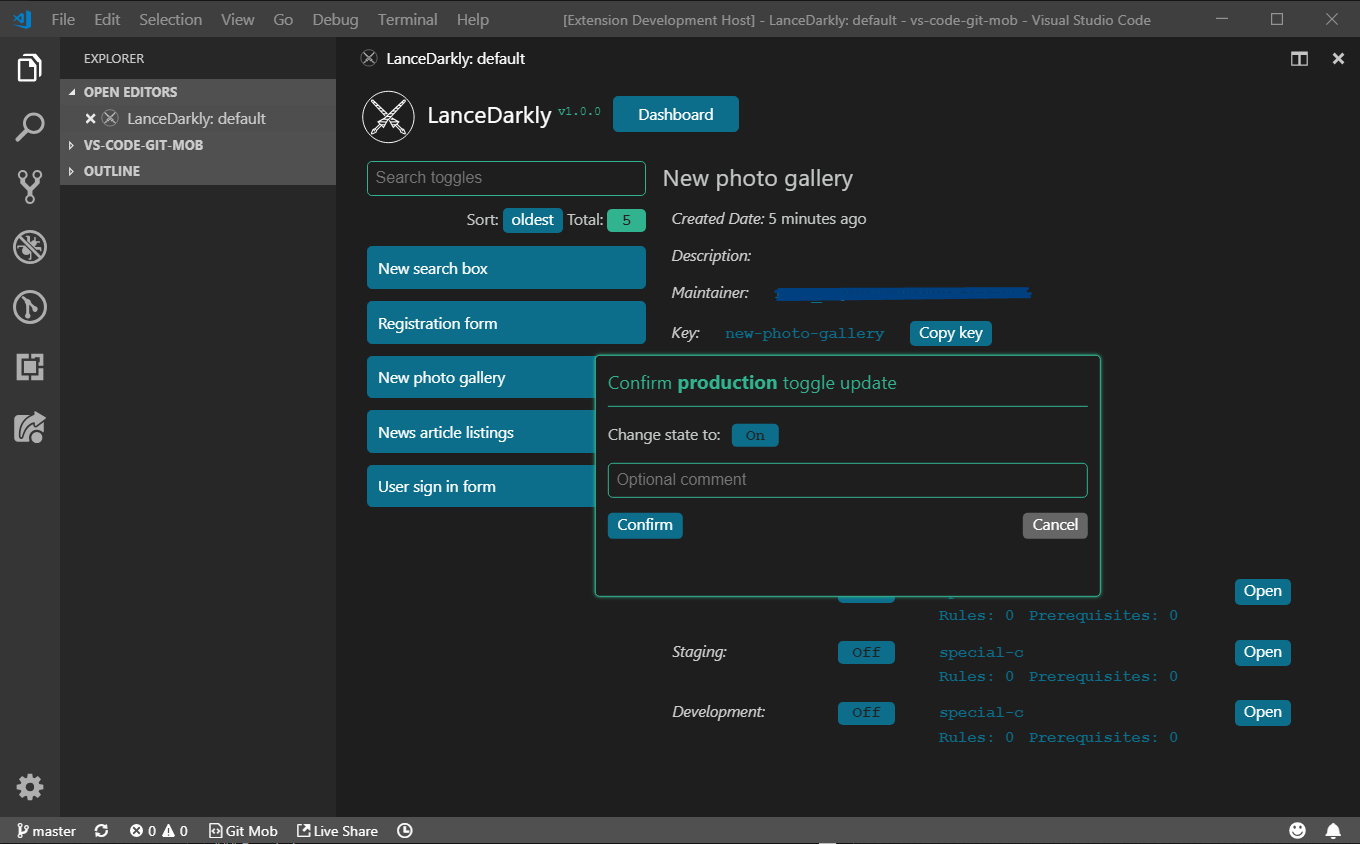Select the Registration form toggle
This screenshot has height=844, width=1360.
506,323
